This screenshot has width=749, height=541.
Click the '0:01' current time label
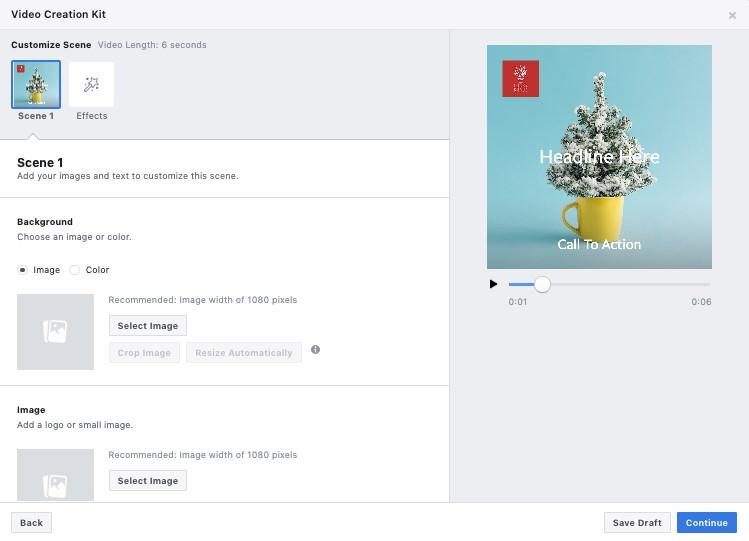(x=518, y=302)
